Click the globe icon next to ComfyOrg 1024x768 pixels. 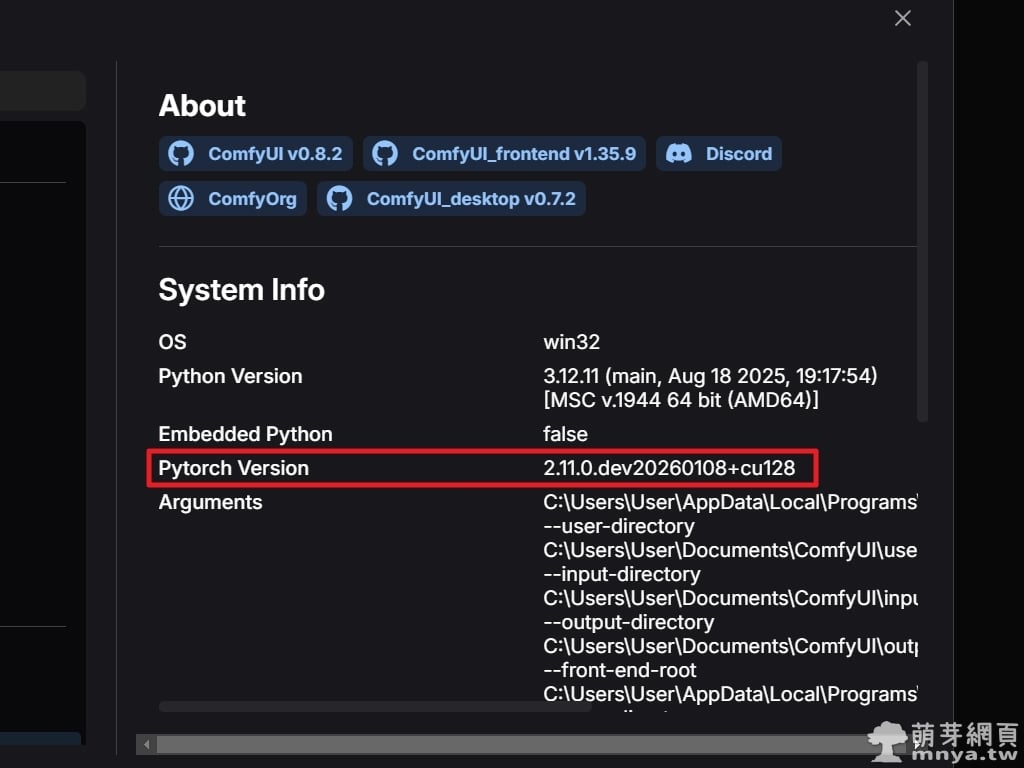click(181, 199)
